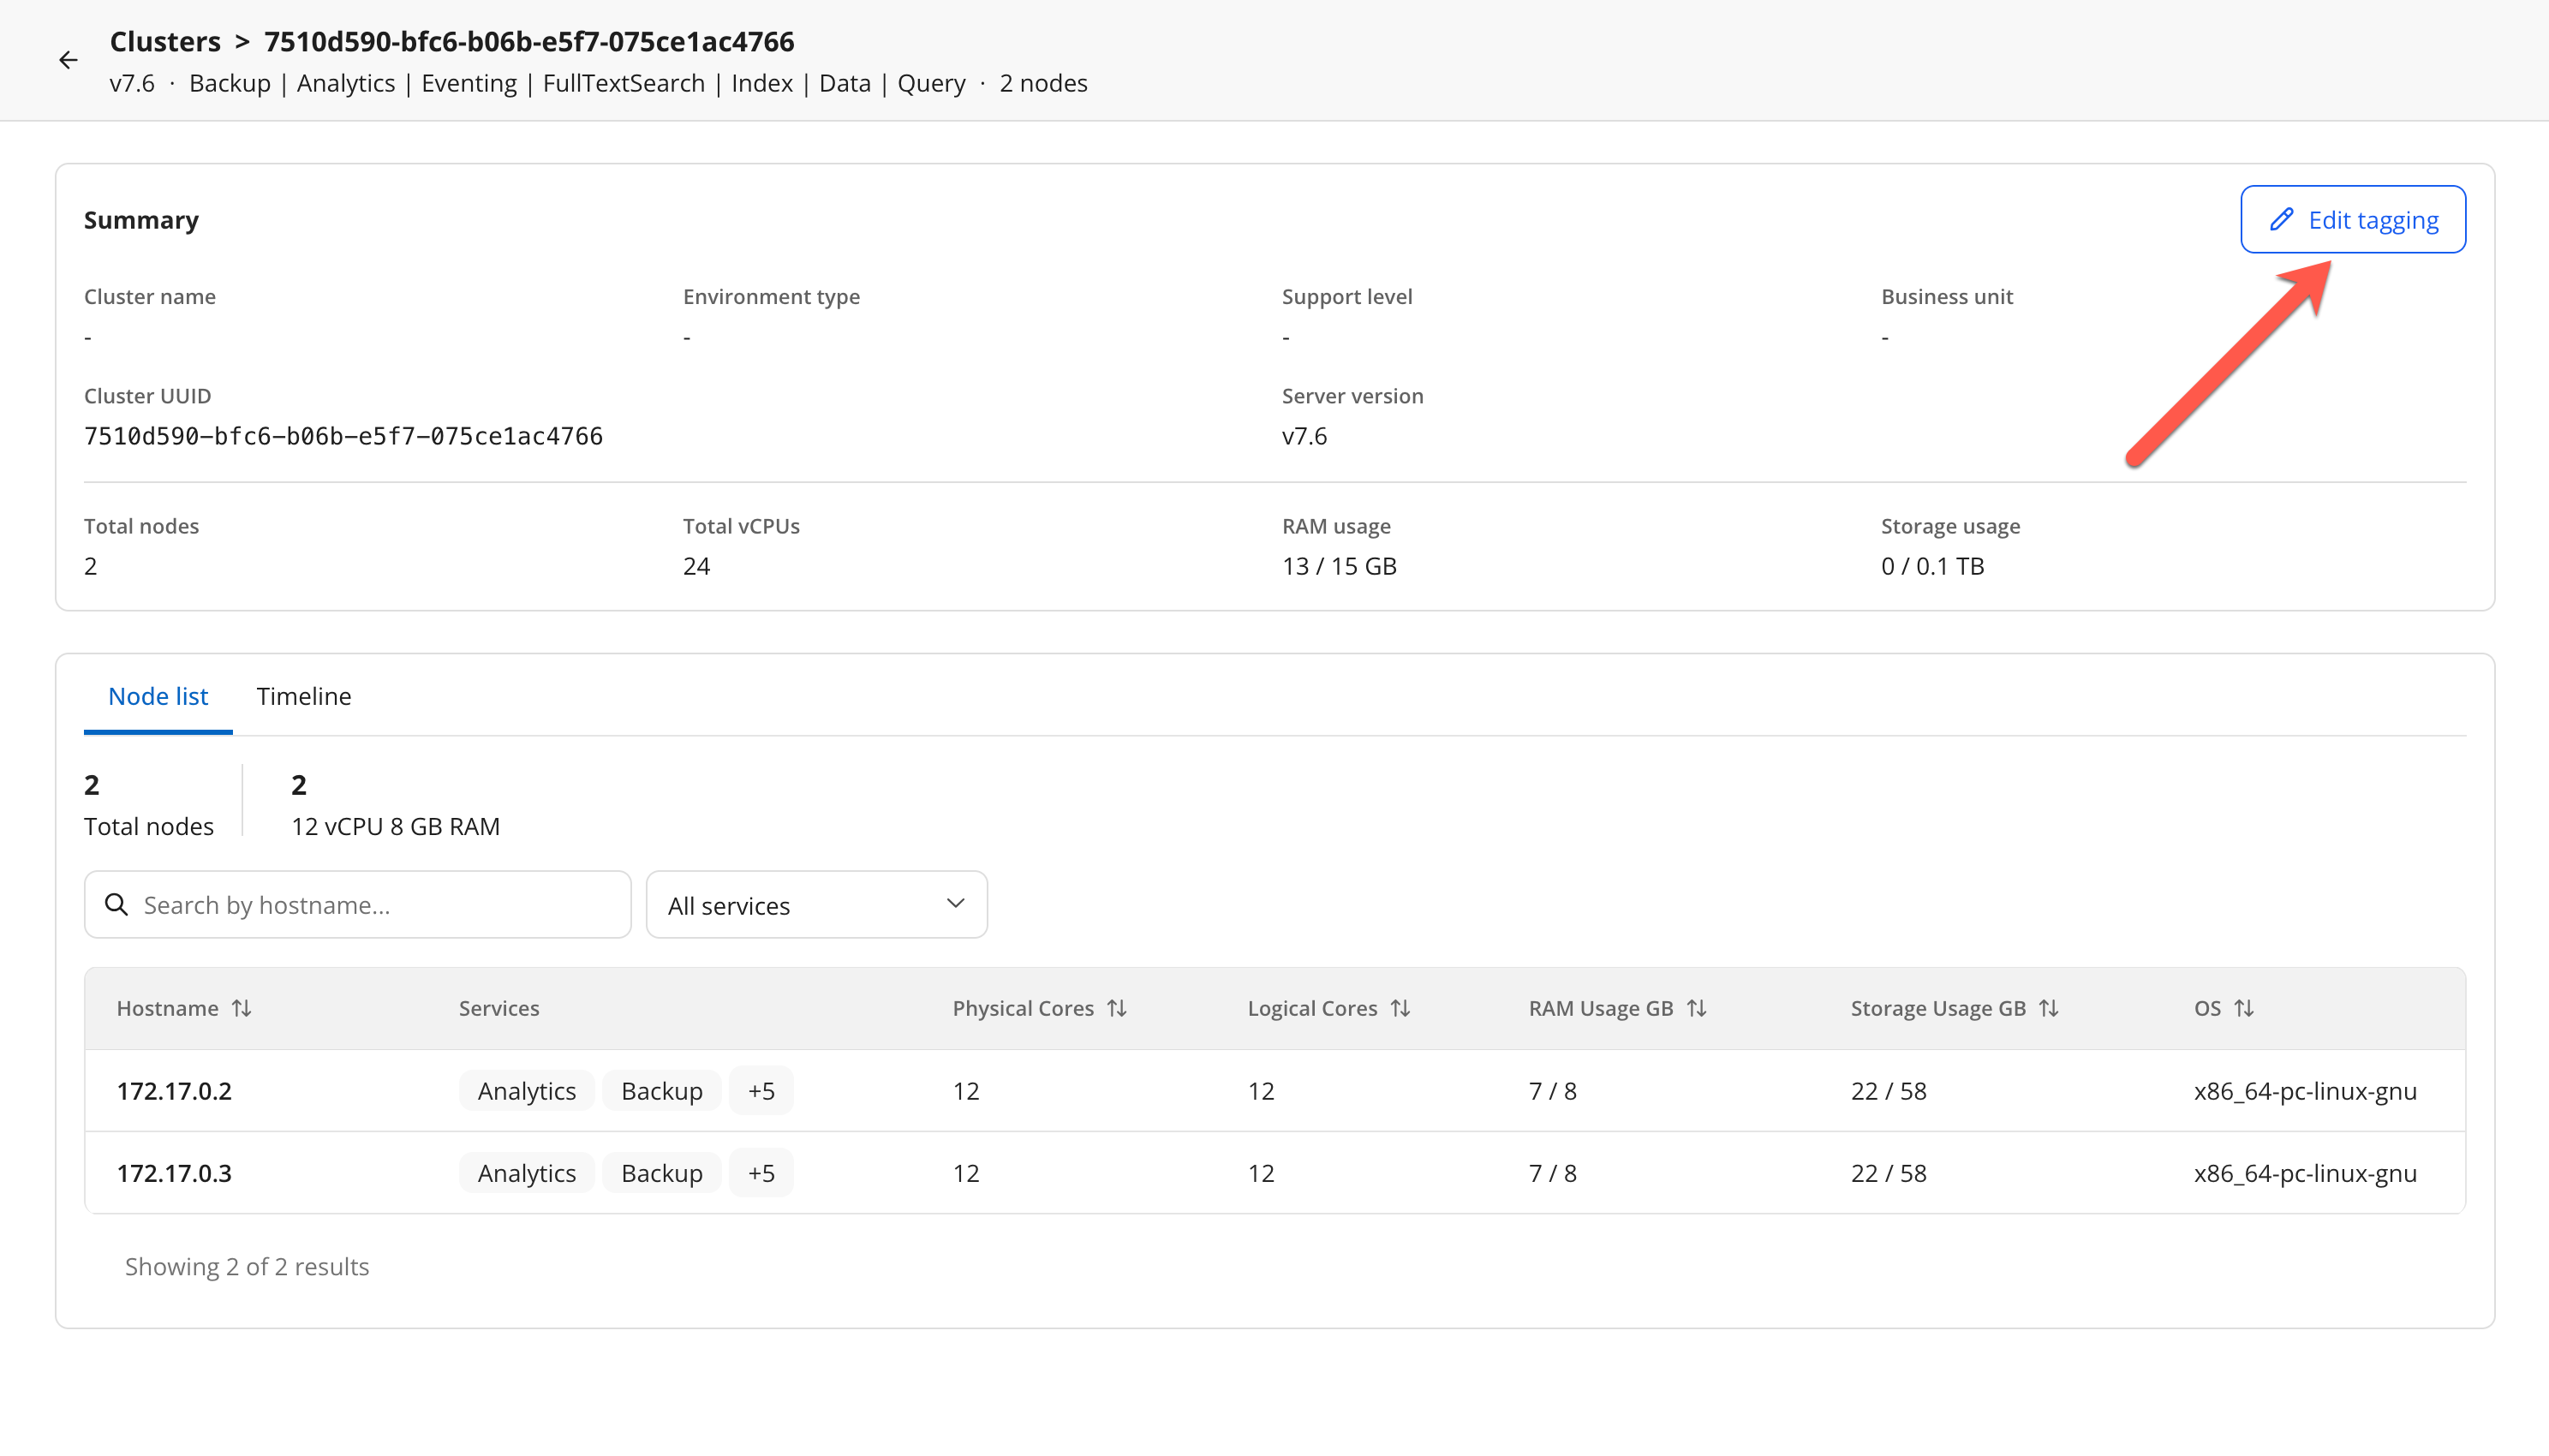
Task: Select the Cluster UUID value in Summary
Action: tap(343, 436)
